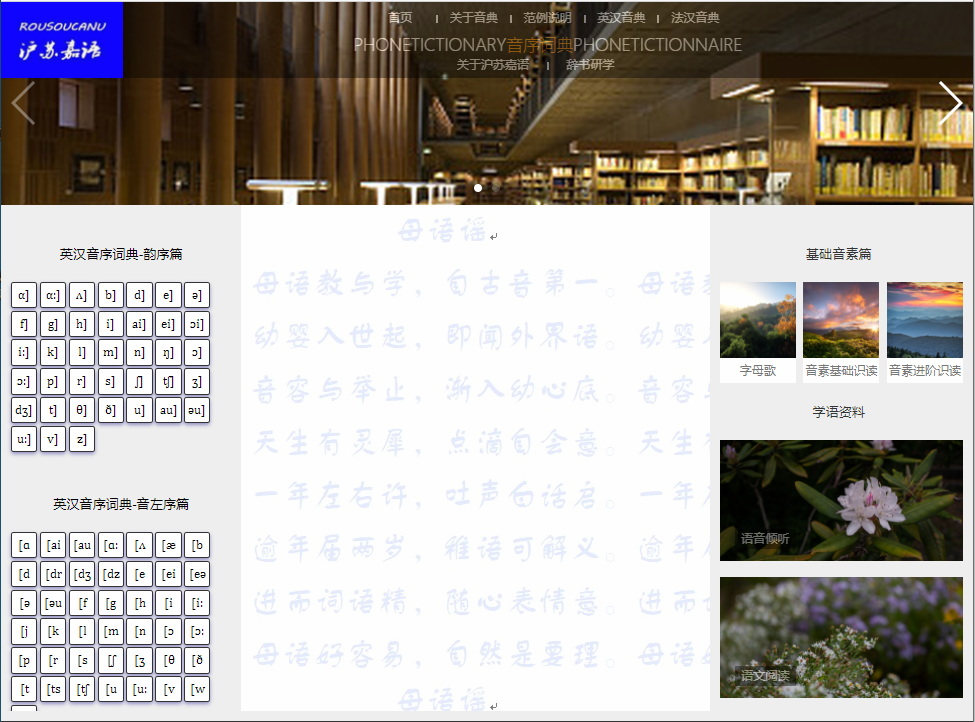Pick the 'ei]' rhyme-order button
975x722 pixels.
pos(168,324)
